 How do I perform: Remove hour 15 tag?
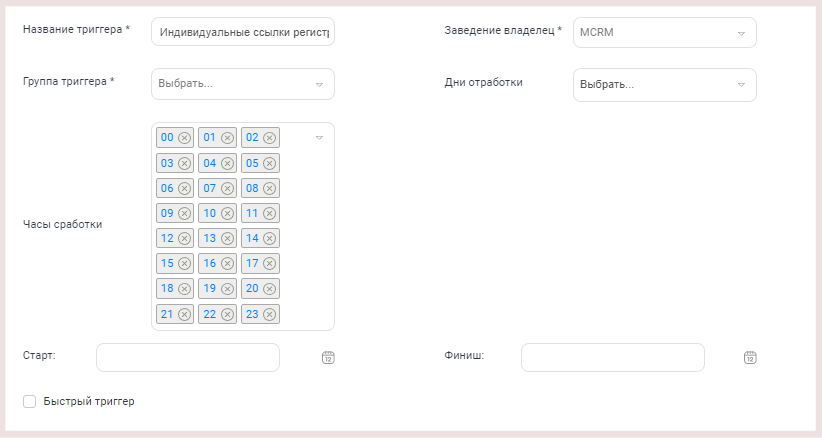click(184, 264)
